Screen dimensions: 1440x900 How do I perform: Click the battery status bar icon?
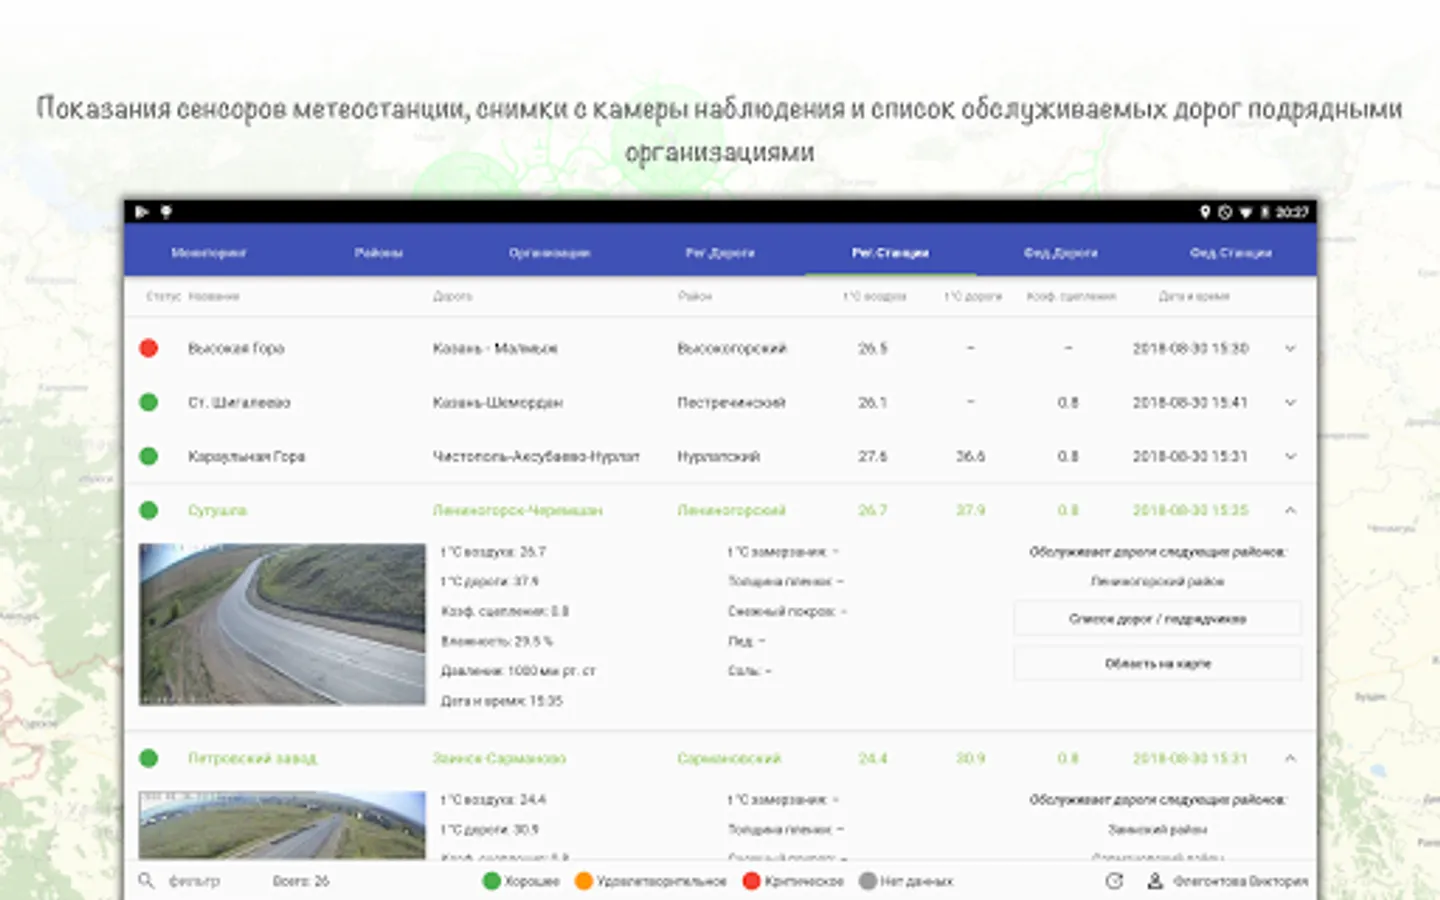point(1265,212)
